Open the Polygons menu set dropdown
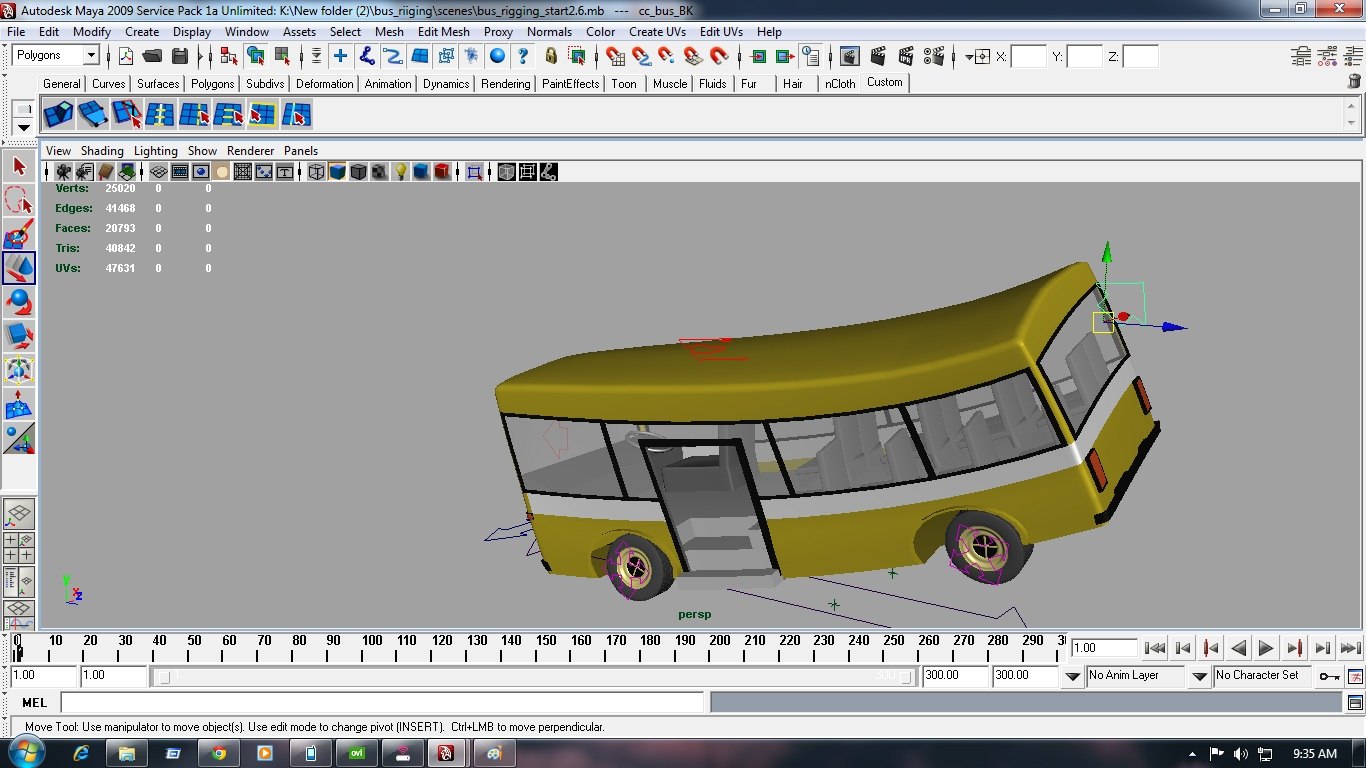Image resolution: width=1366 pixels, height=768 pixels. [x=90, y=55]
